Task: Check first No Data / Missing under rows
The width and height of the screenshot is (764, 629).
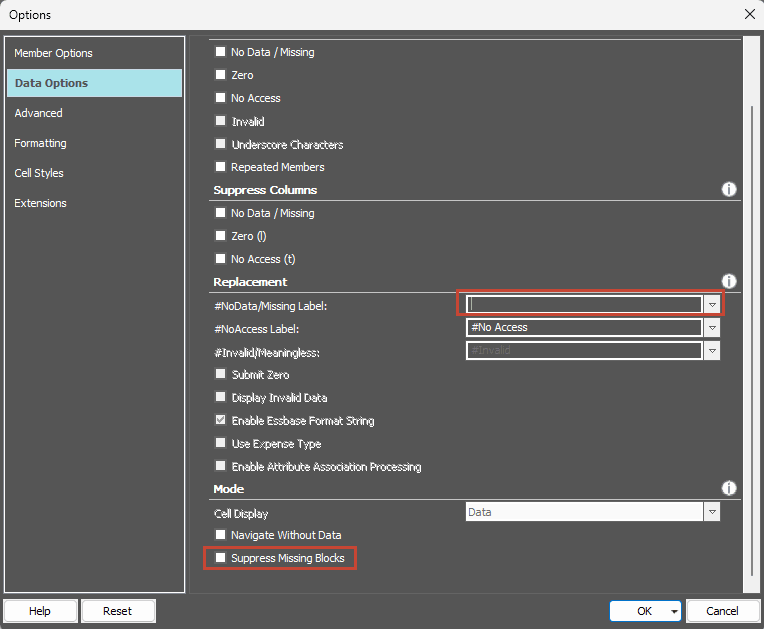Action: (220, 52)
